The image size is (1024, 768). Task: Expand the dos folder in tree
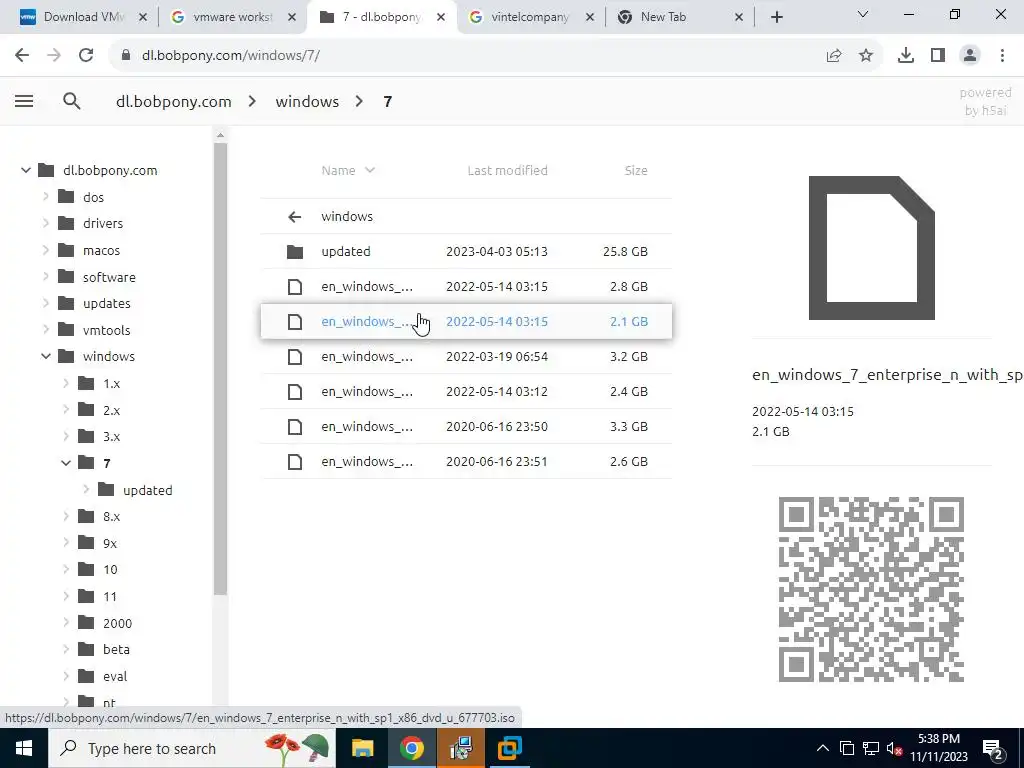(x=46, y=197)
